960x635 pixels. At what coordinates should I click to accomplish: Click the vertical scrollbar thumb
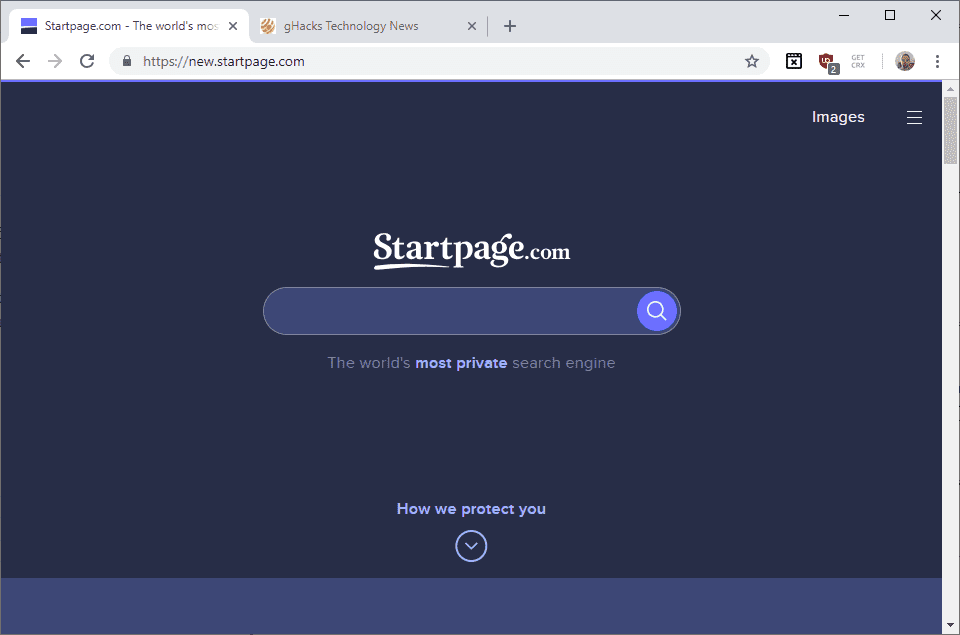950,130
